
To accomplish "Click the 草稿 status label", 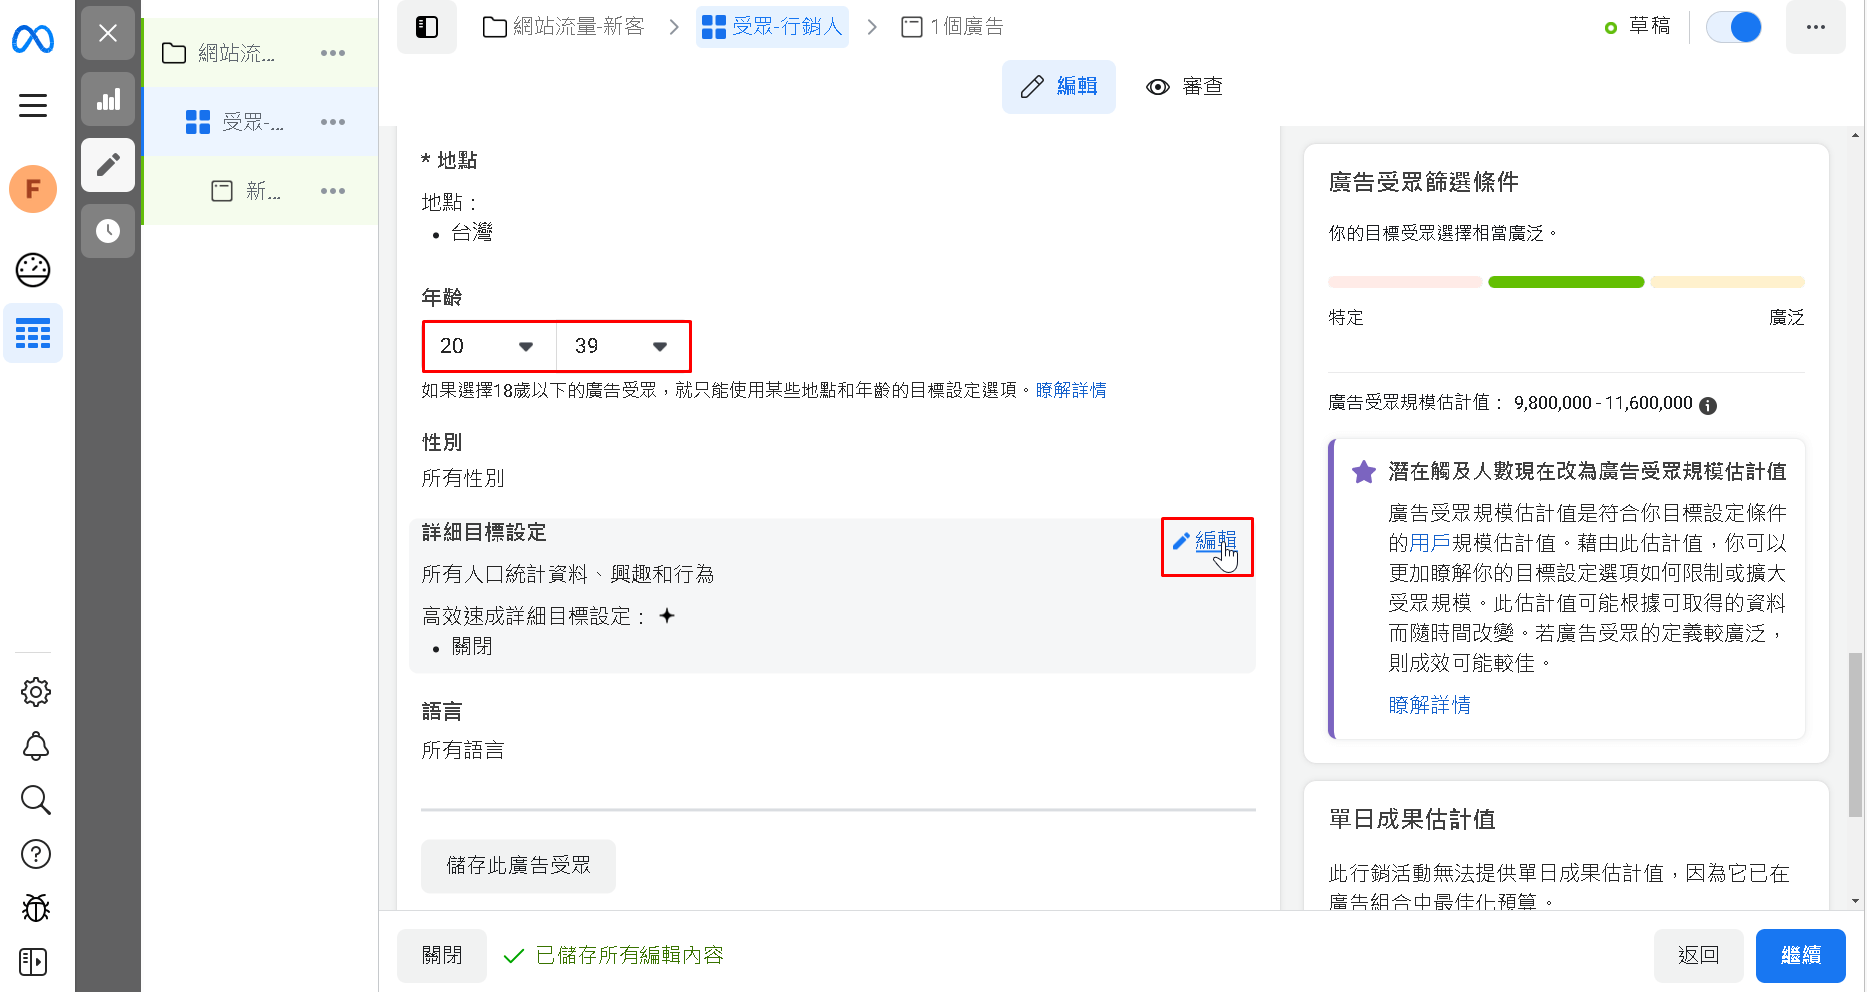I will [x=1650, y=27].
